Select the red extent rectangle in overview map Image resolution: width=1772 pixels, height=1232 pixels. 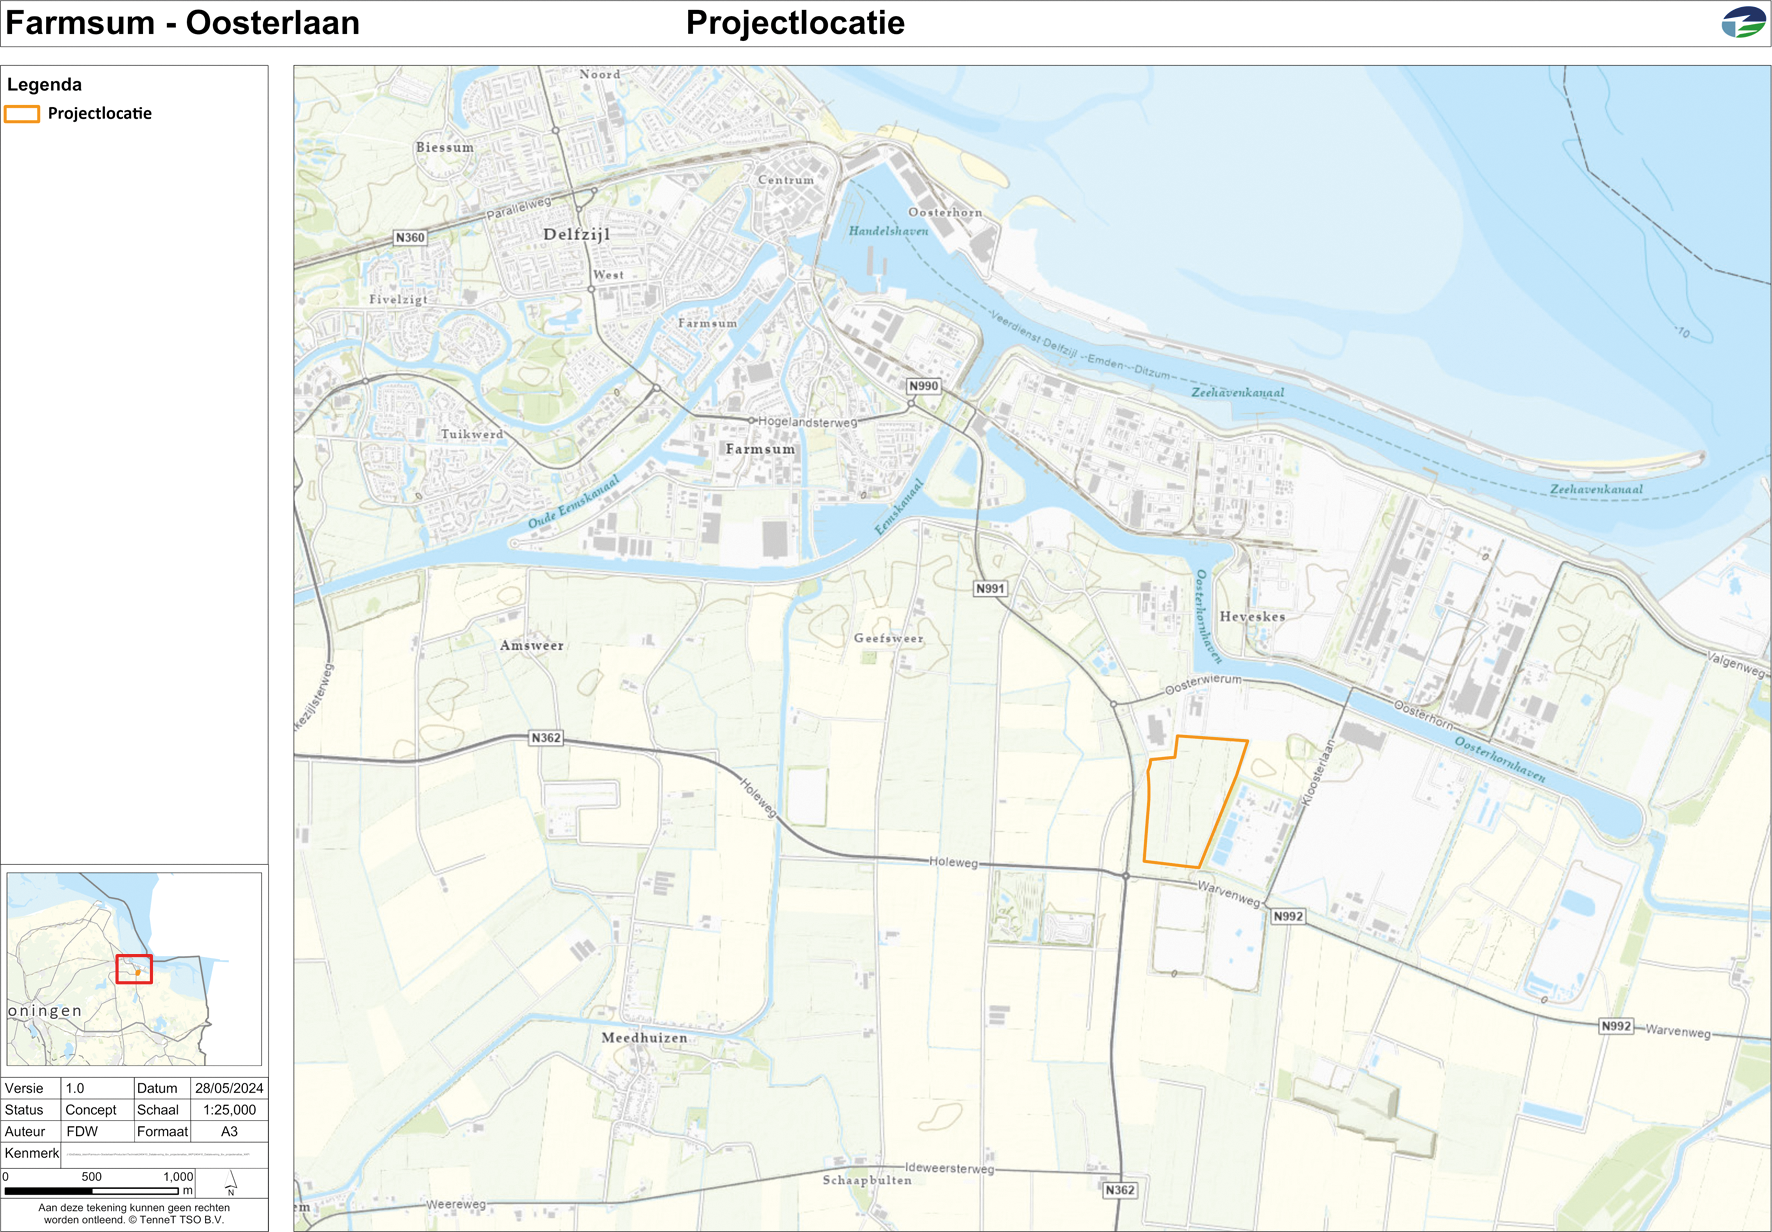click(134, 969)
